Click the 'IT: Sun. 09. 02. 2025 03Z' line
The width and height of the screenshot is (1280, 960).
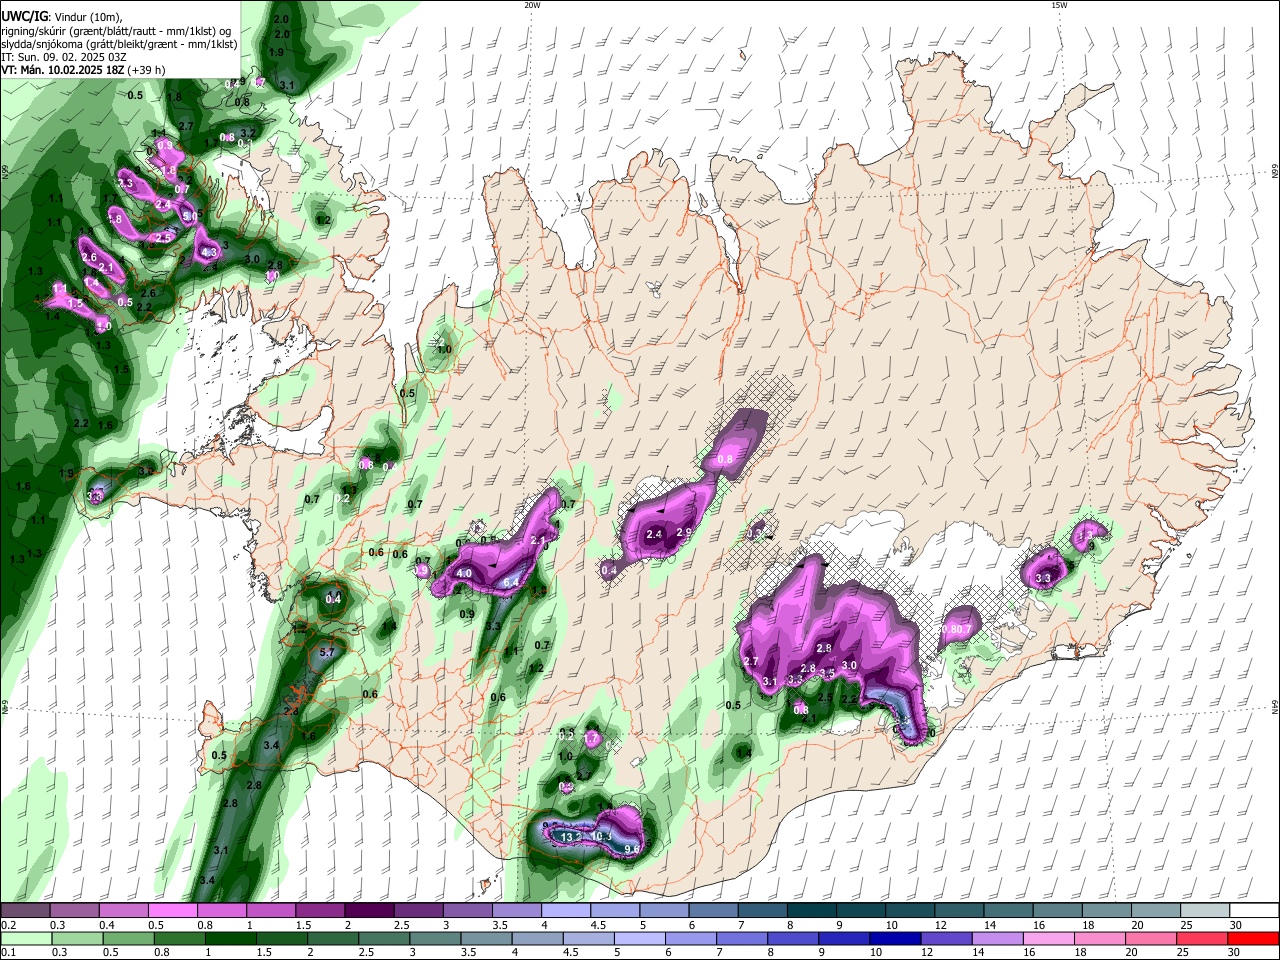point(64,57)
